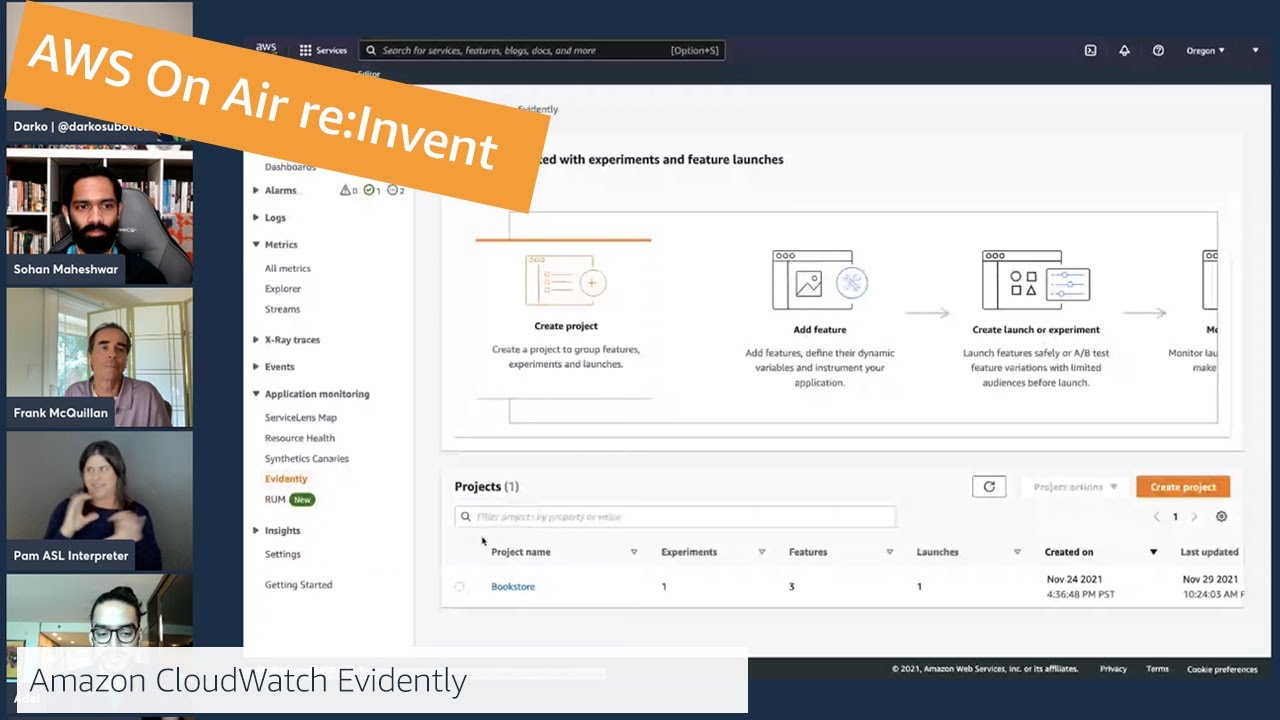Go to the previous page arrow in Projects
The height and width of the screenshot is (720, 1280).
click(1156, 517)
